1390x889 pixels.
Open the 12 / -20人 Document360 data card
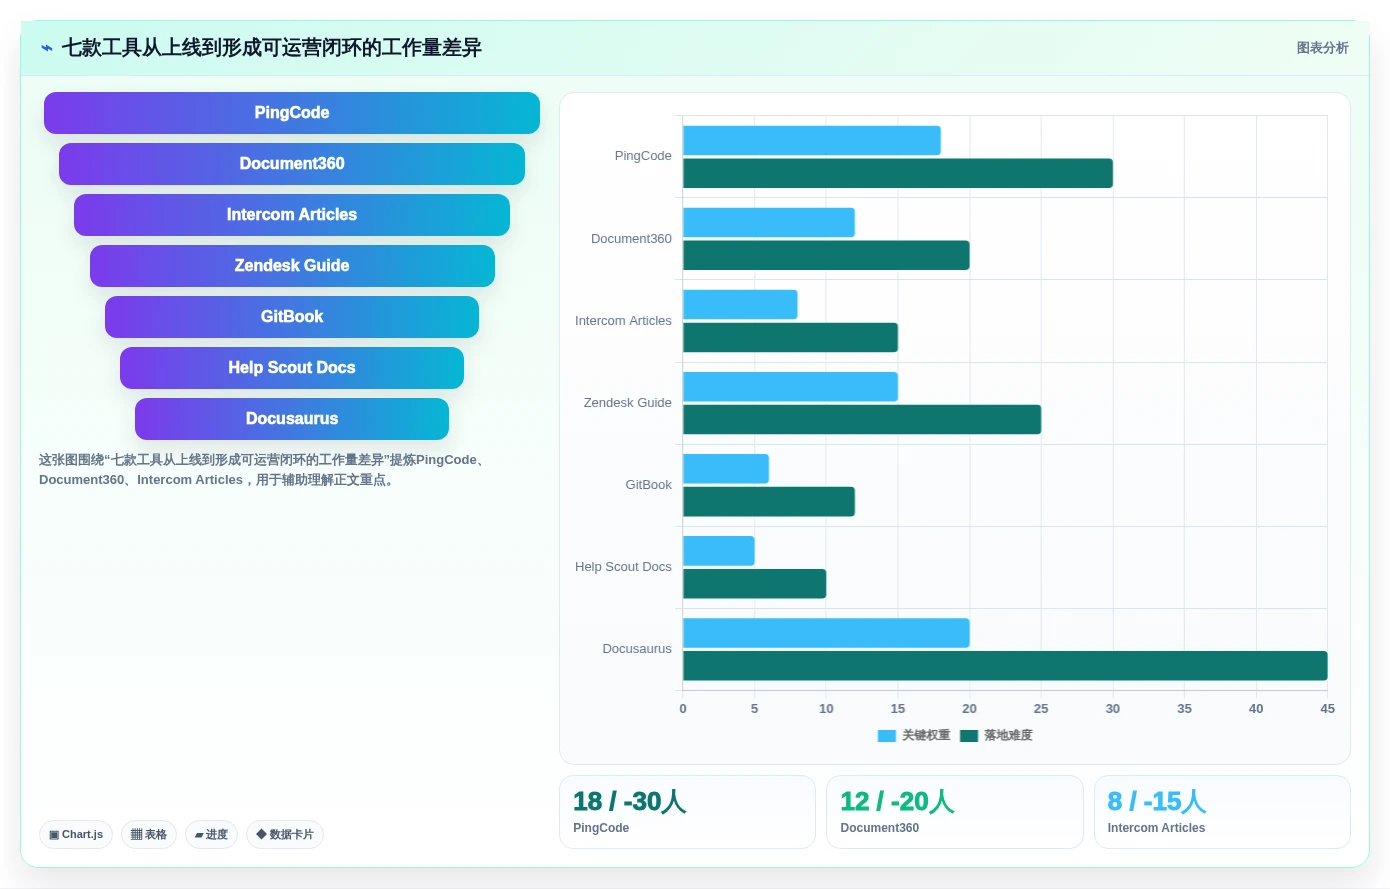(x=955, y=812)
